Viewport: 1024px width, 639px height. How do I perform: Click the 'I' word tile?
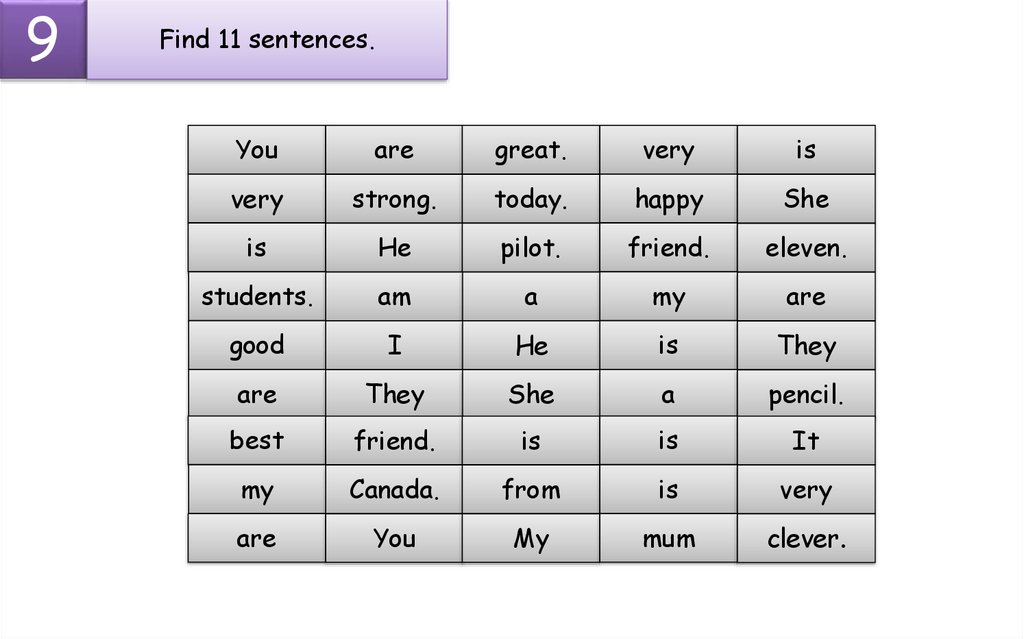[394, 346]
